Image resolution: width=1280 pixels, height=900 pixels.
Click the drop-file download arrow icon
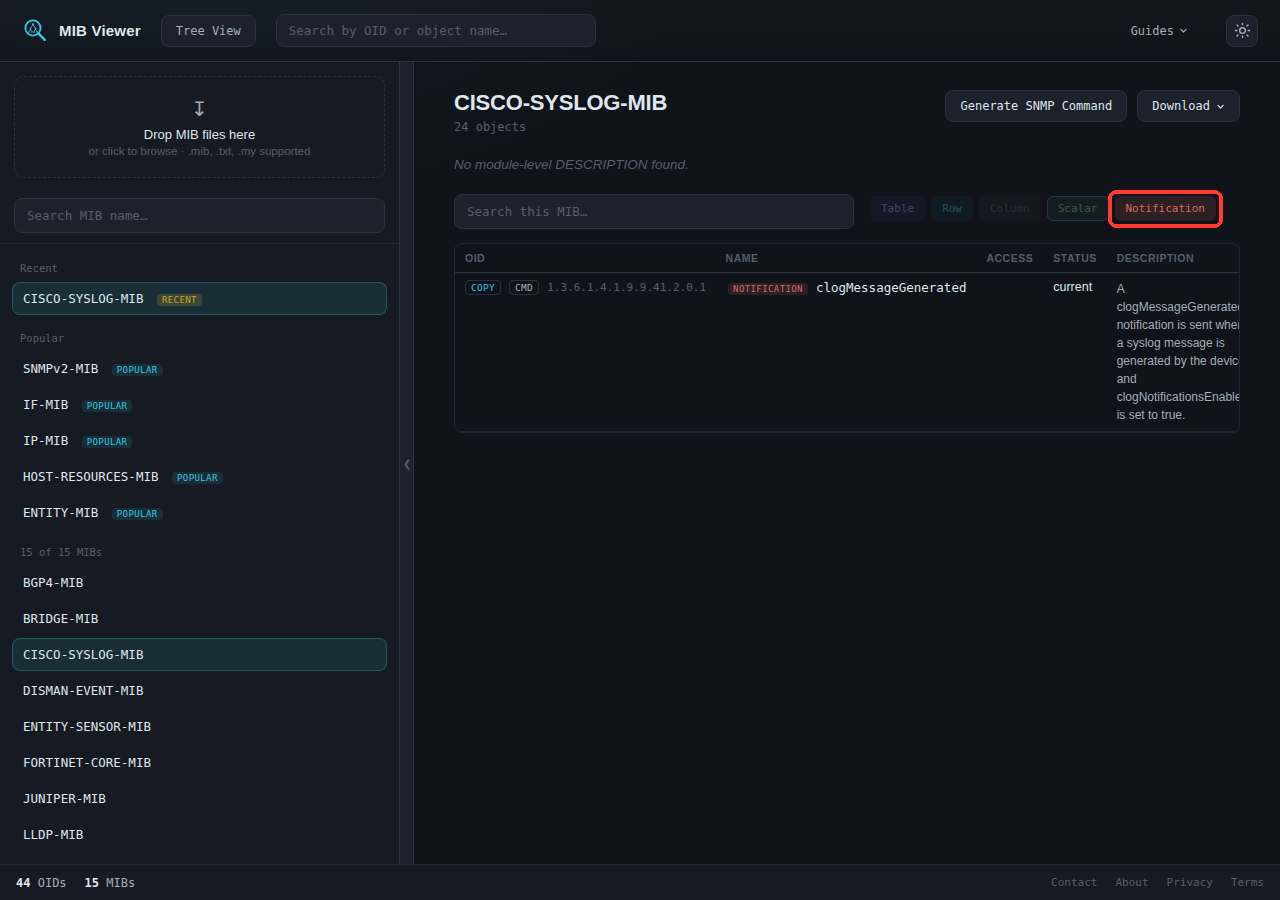199,108
